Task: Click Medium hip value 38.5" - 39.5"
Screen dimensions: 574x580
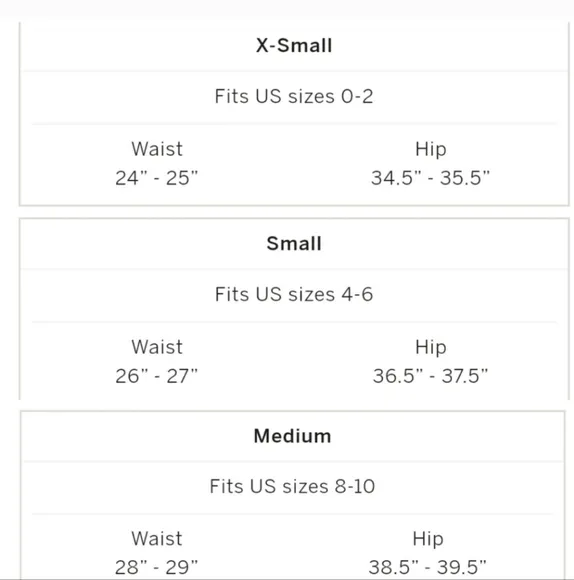Action: (x=428, y=567)
